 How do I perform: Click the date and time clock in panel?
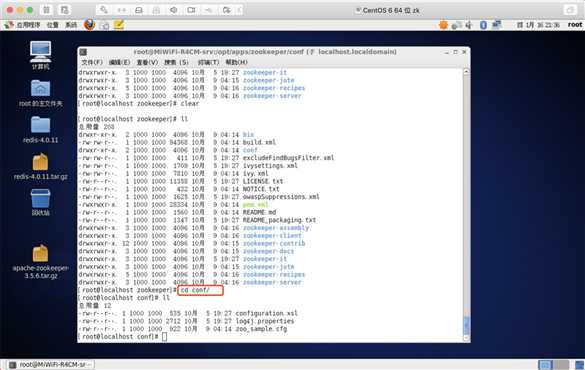538,25
